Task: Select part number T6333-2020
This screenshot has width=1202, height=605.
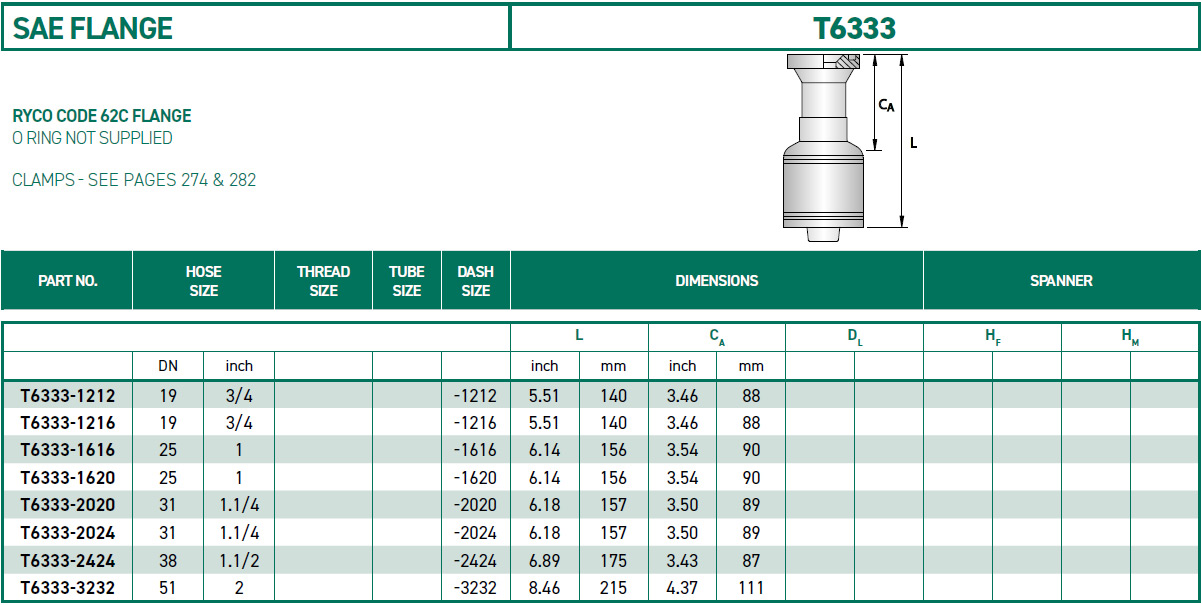Action: 68,505
